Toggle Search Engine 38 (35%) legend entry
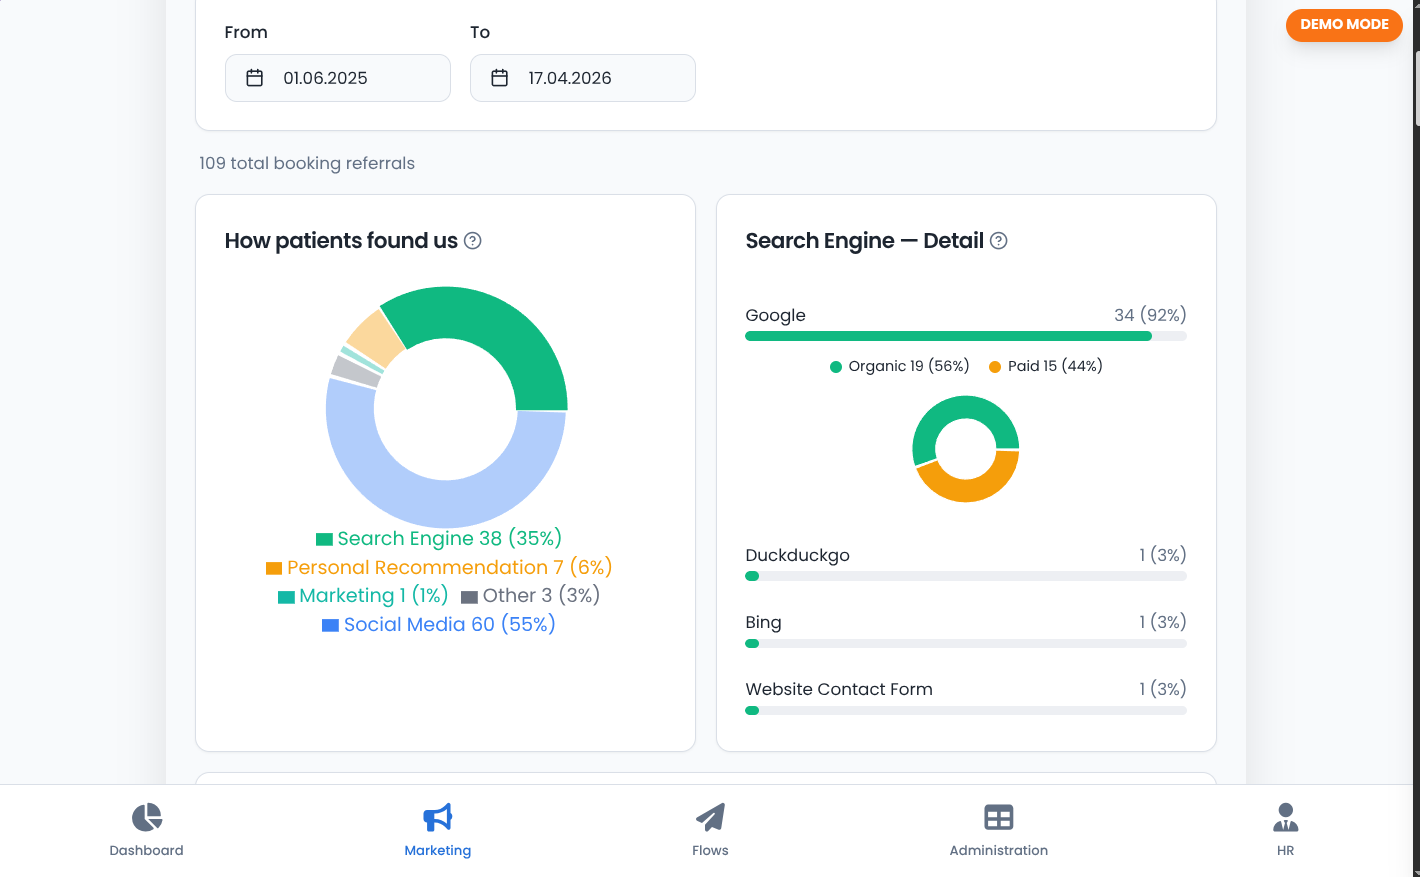The height and width of the screenshot is (877, 1420). point(439,539)
